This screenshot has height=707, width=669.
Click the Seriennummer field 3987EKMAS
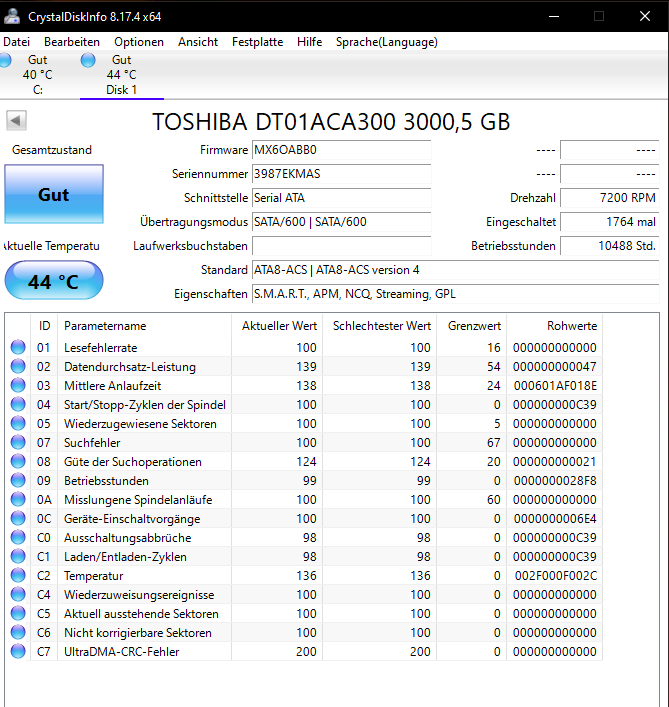[x=341, y=174]
